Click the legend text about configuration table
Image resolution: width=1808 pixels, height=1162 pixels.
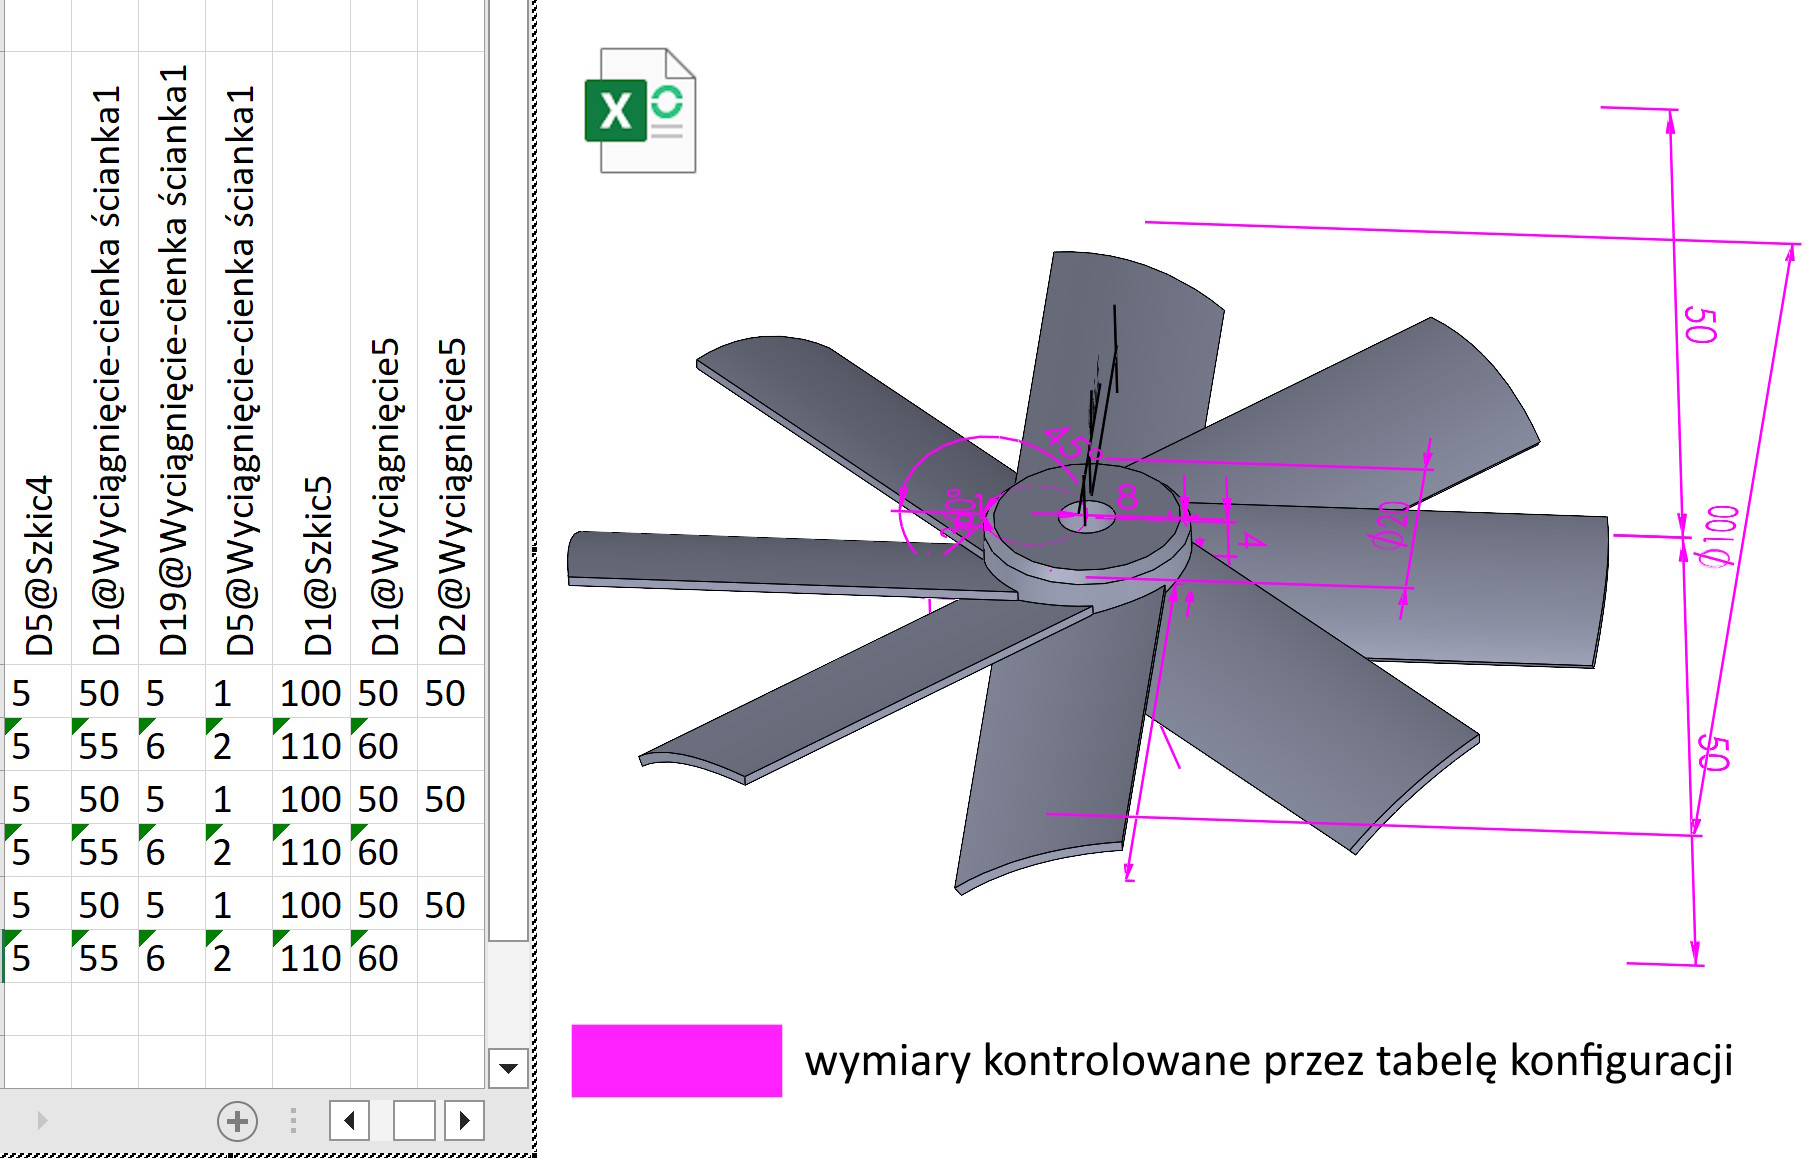[x=1268, y=1061]
